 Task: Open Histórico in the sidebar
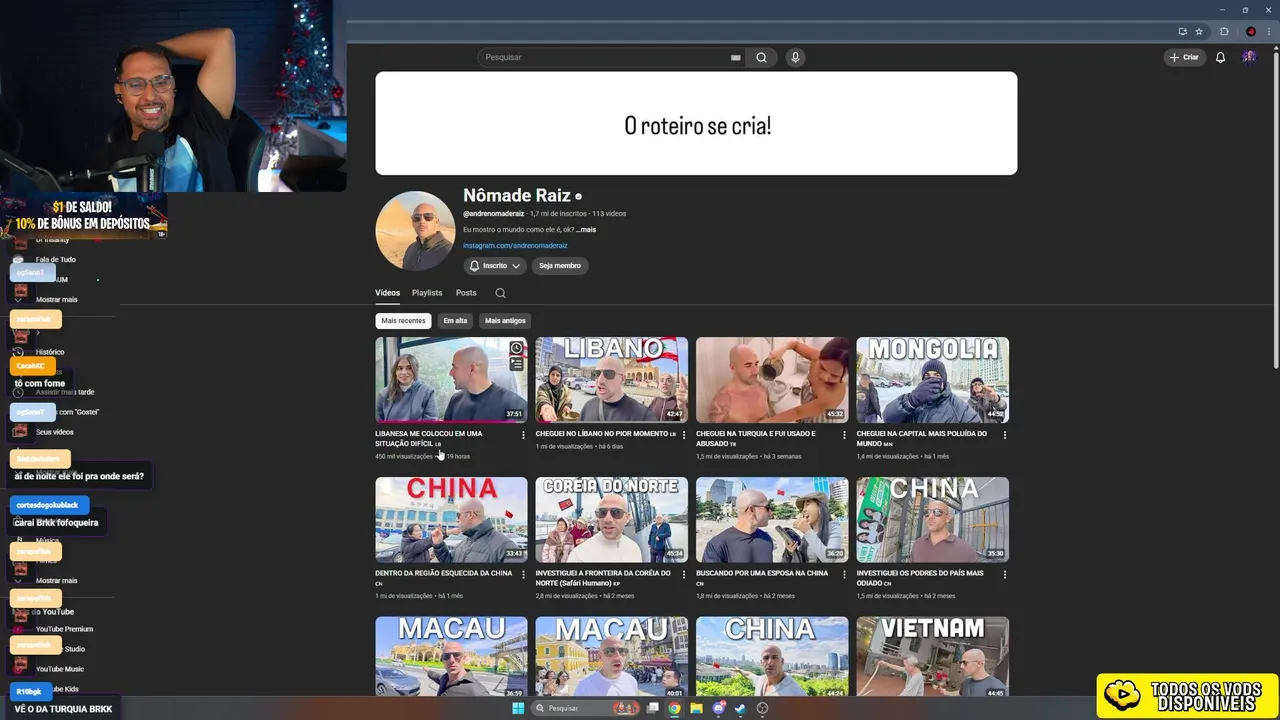(x=50, y=352)
